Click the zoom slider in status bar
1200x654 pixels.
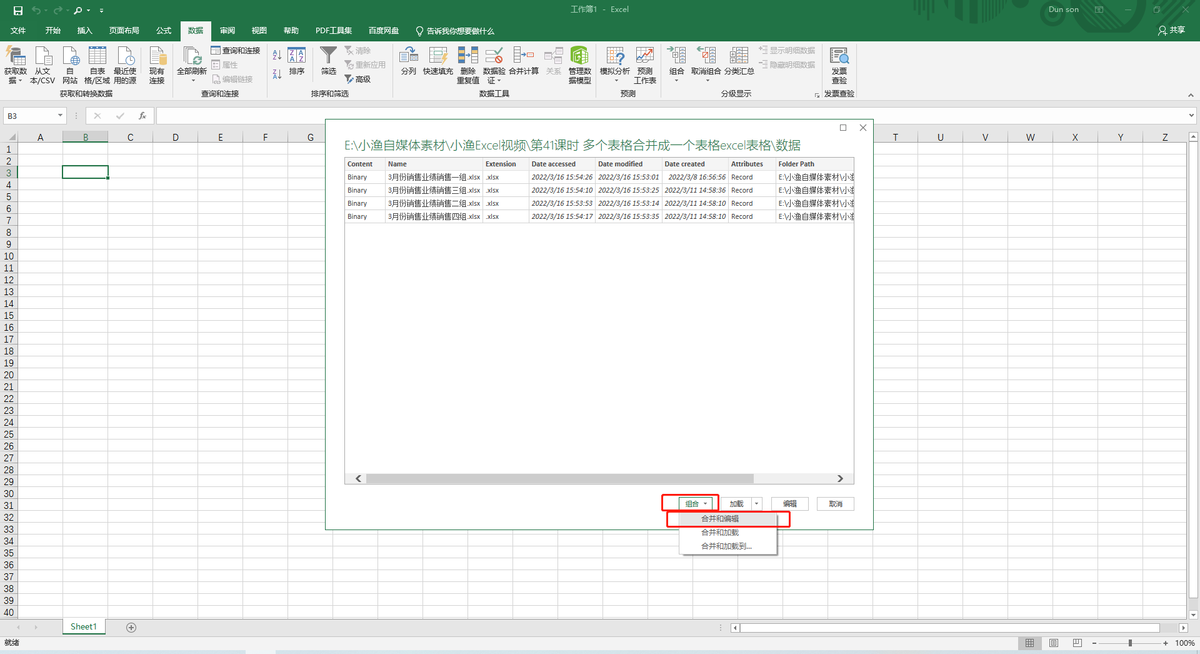coord(1131,642)
